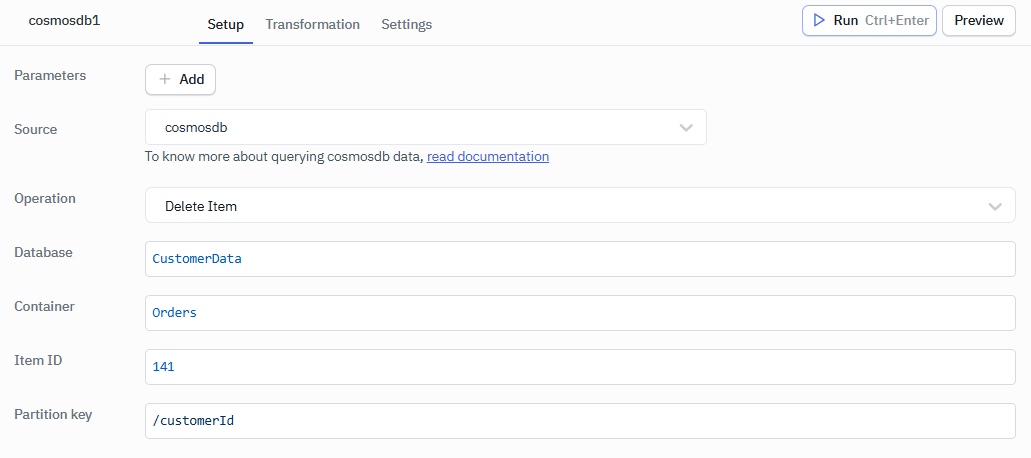Viewport: 1031px width, 458px height.
Task: Switch to the Setup tab
Action: (225, 24)
